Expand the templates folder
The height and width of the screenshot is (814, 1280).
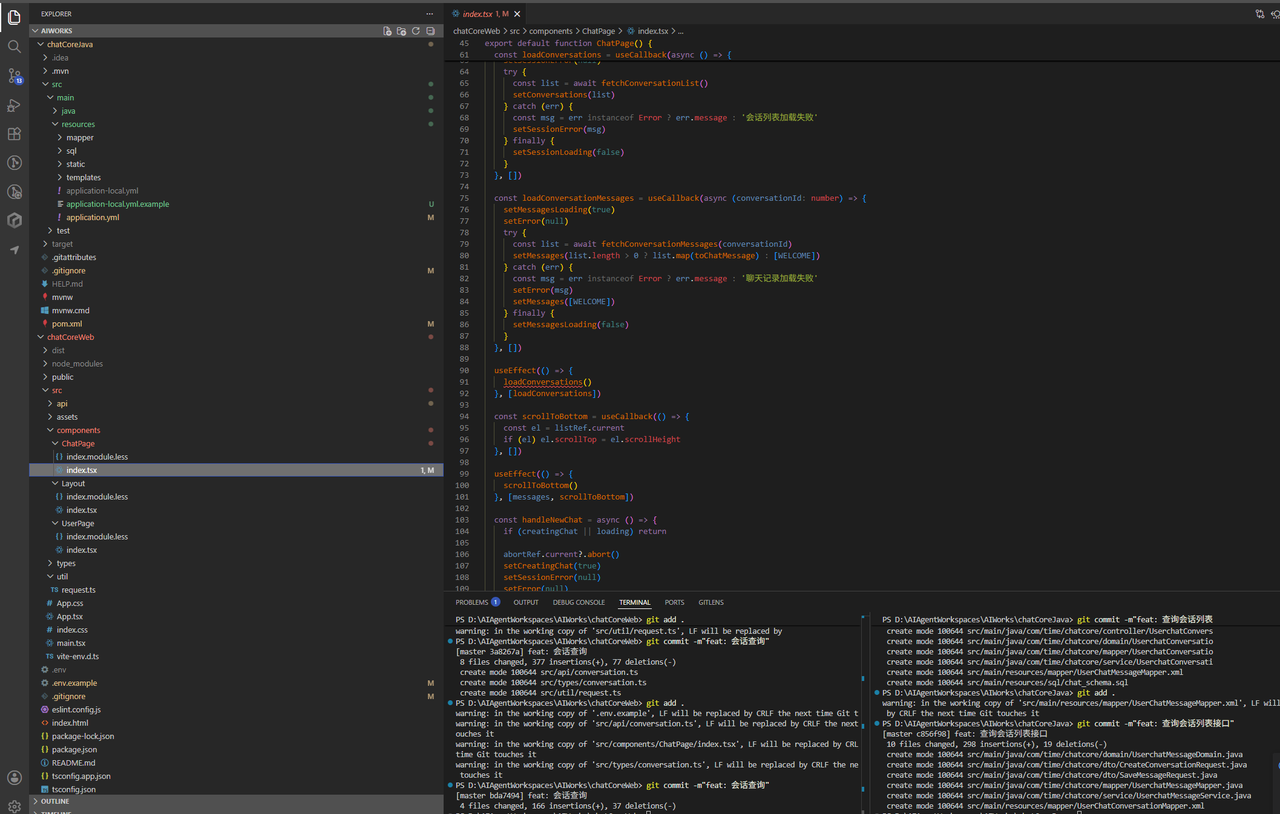83,177
